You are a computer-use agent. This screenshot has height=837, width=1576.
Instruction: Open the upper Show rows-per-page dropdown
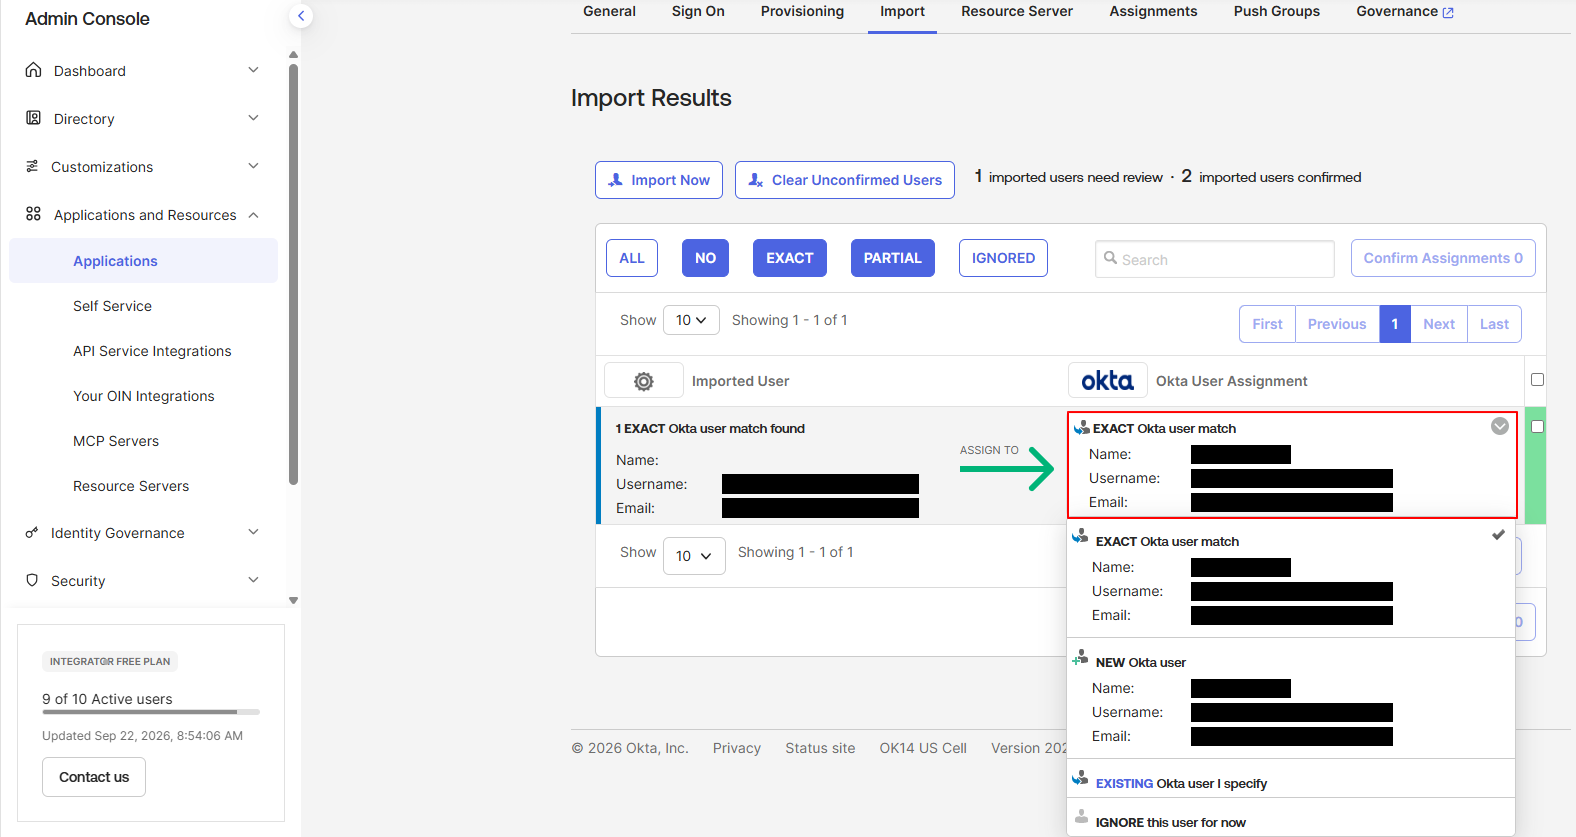point(691,320)
